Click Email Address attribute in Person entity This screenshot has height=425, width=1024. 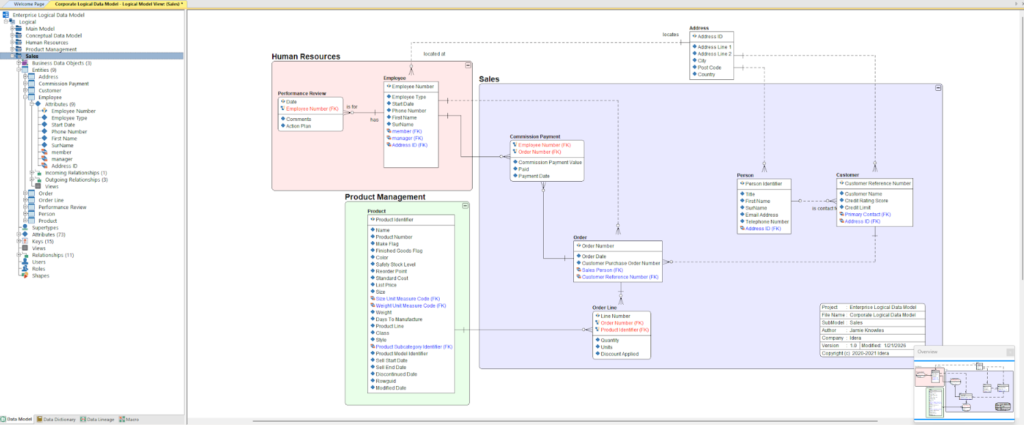click(x=764, y=214)
